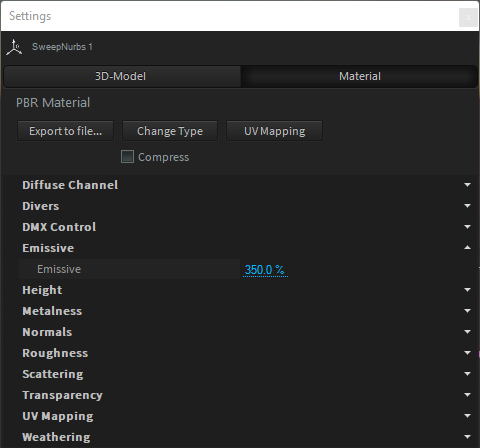Enable the Compress checkbox

click(127, 157)
